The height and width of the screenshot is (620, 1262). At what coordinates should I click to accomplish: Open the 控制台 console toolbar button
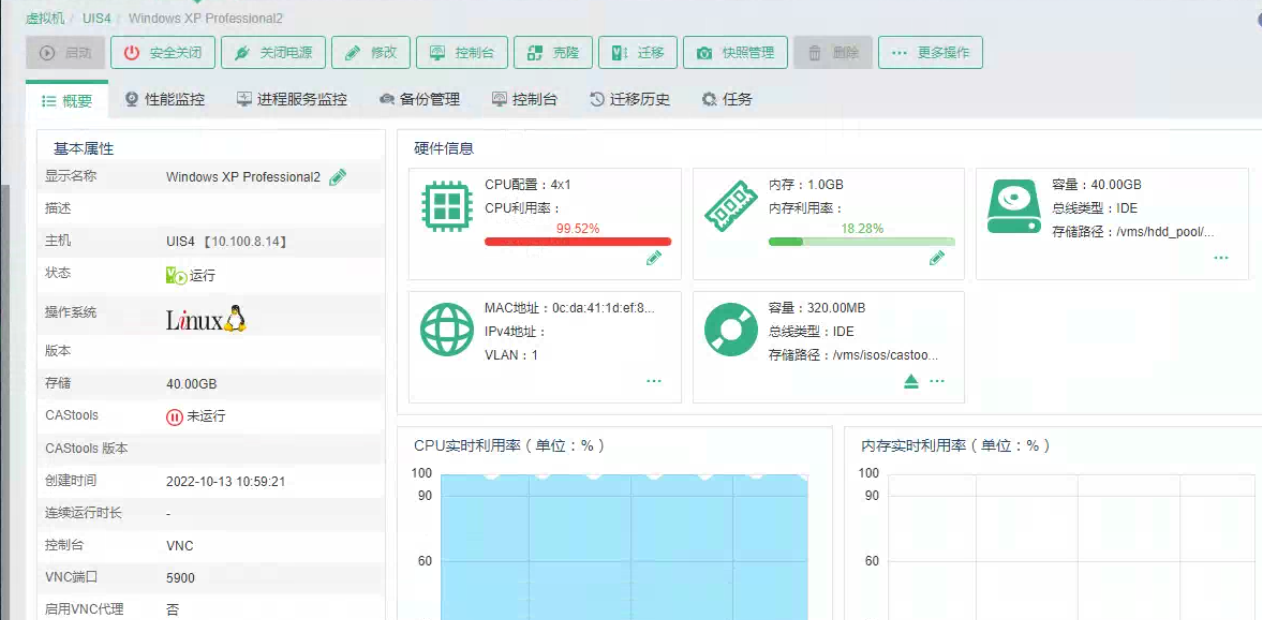tap(462, 53)
